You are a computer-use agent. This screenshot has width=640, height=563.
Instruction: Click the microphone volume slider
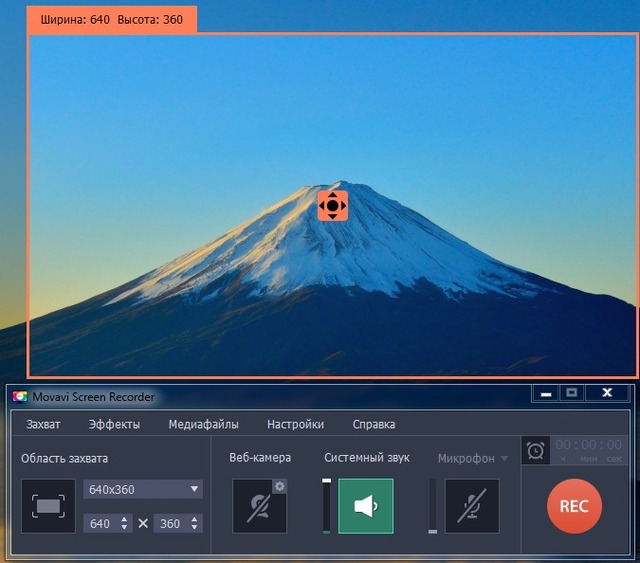(x=433, y=506)
